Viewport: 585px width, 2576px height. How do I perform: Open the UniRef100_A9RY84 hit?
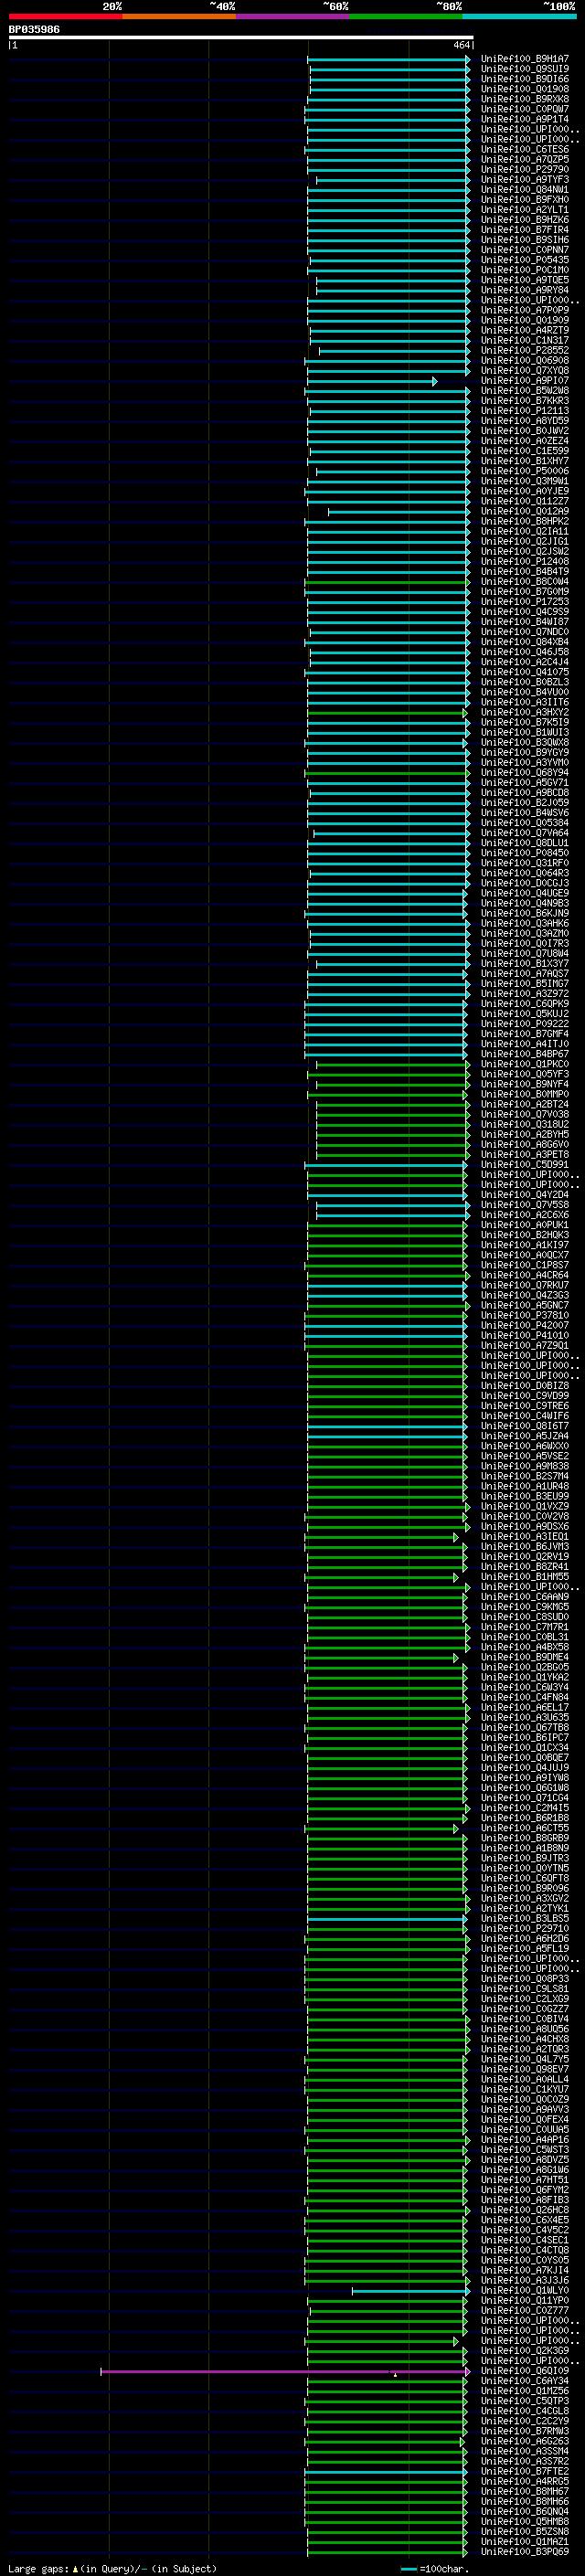(x=525, y=290)
